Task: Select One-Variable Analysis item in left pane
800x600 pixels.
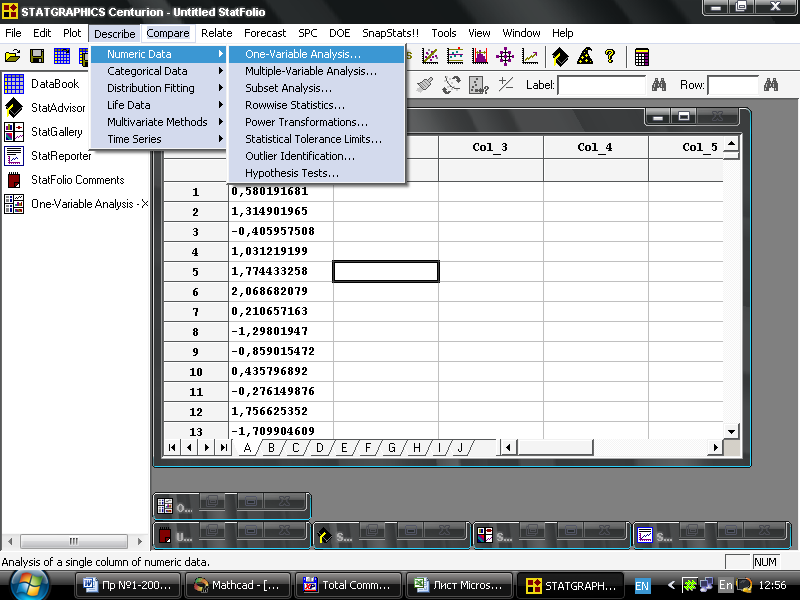Action: (77, 204)
